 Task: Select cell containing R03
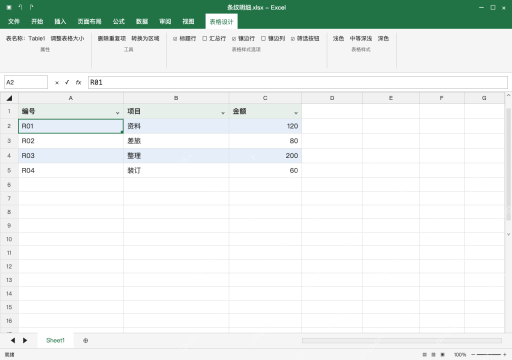coord(71,156)
